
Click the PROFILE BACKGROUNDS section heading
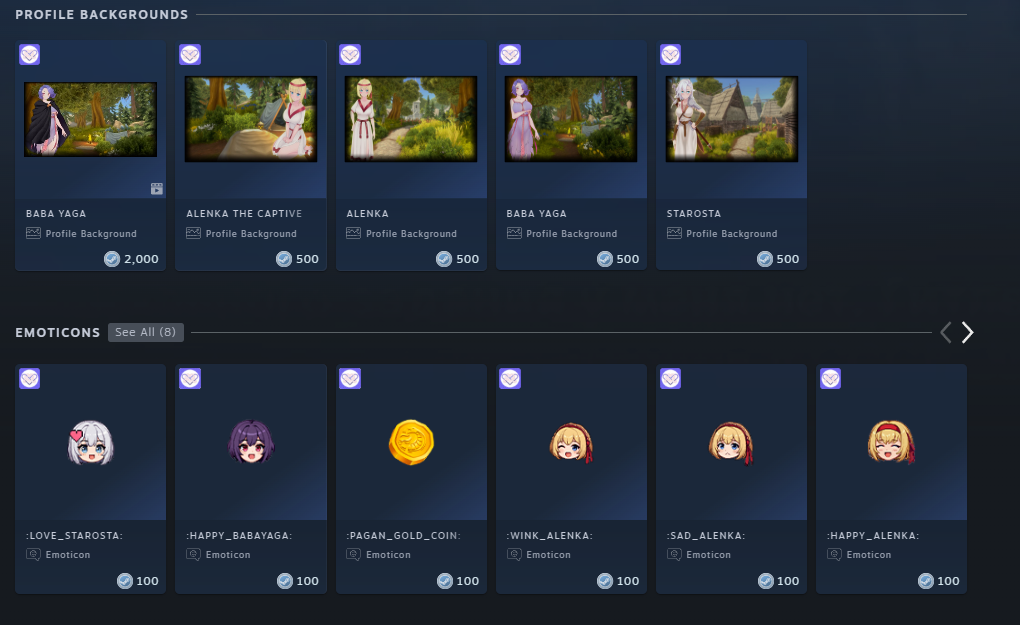coord(101,14)
